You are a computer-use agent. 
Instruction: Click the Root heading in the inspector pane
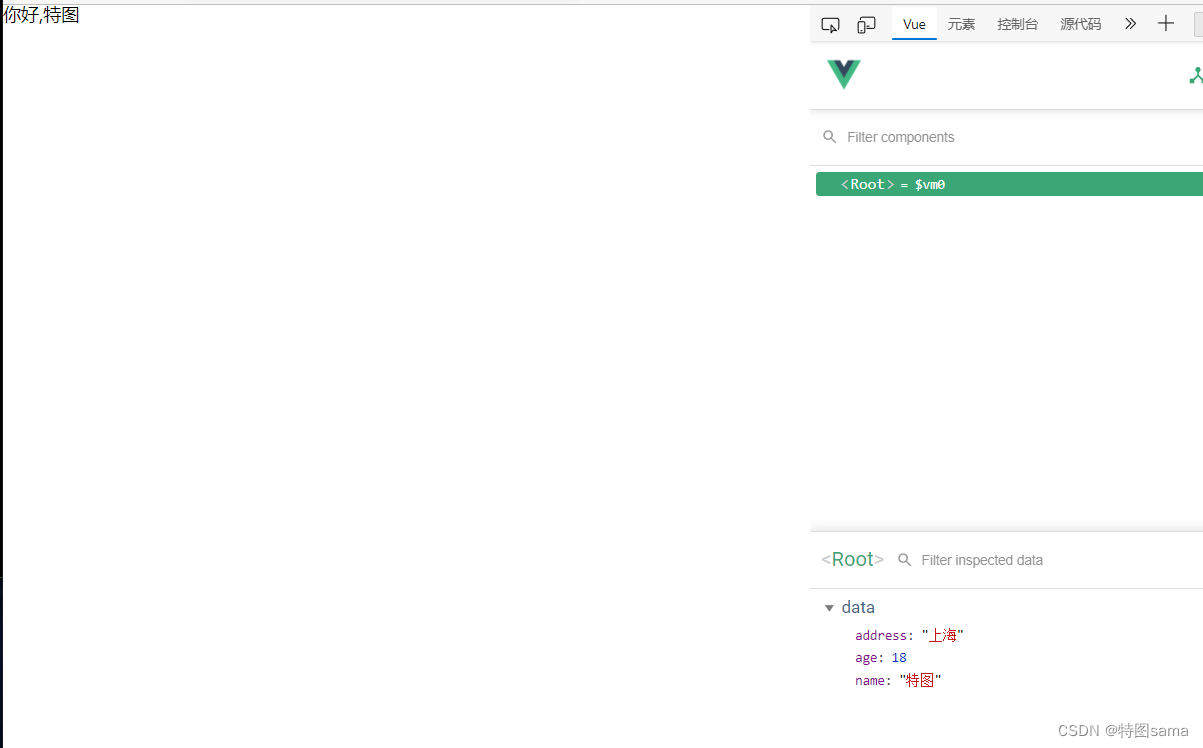pos(852,559)
